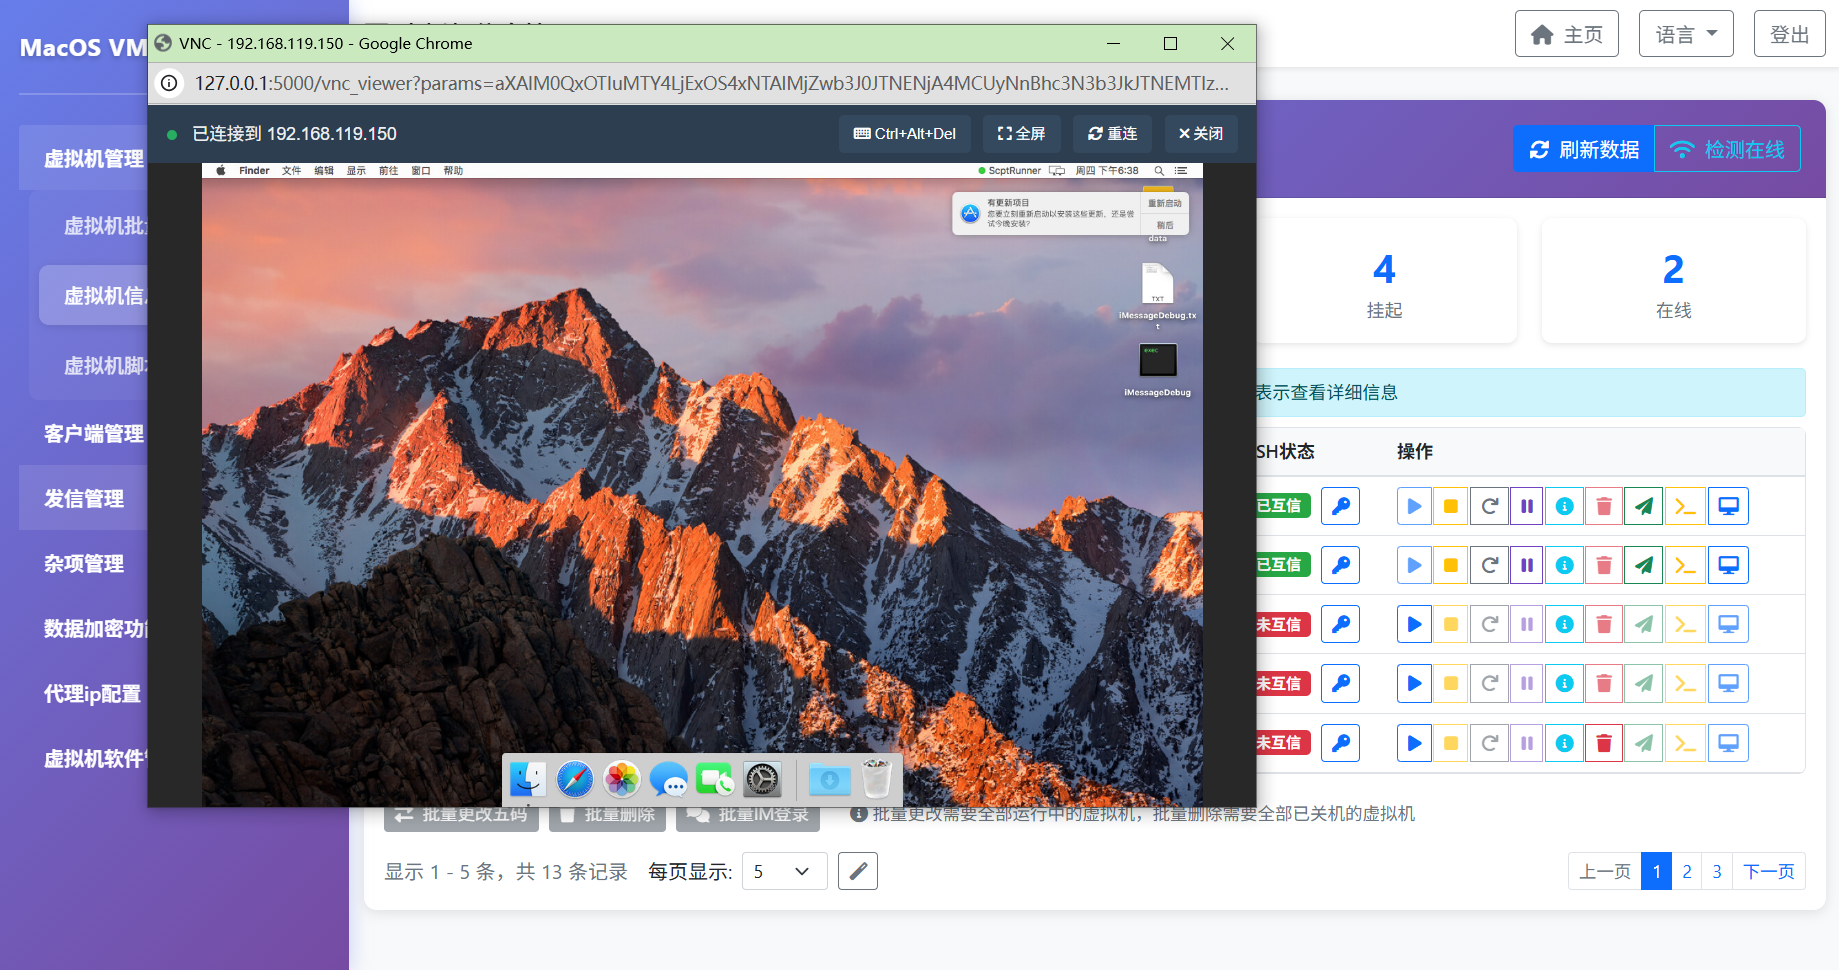The image size is (1839, 970).
Task: Expand the 客户端管理 sidebar section
Action: [x=93, y=433]
